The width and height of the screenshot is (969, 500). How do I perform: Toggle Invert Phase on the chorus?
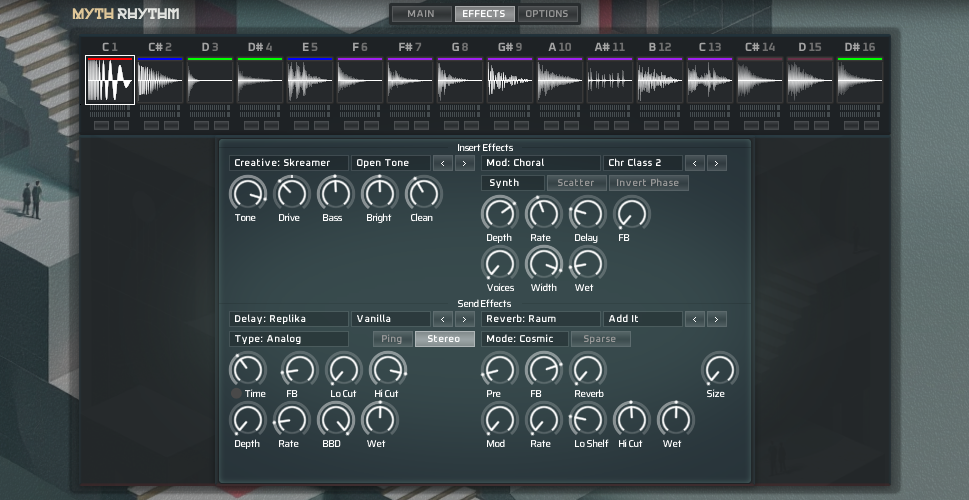[648, 183]
